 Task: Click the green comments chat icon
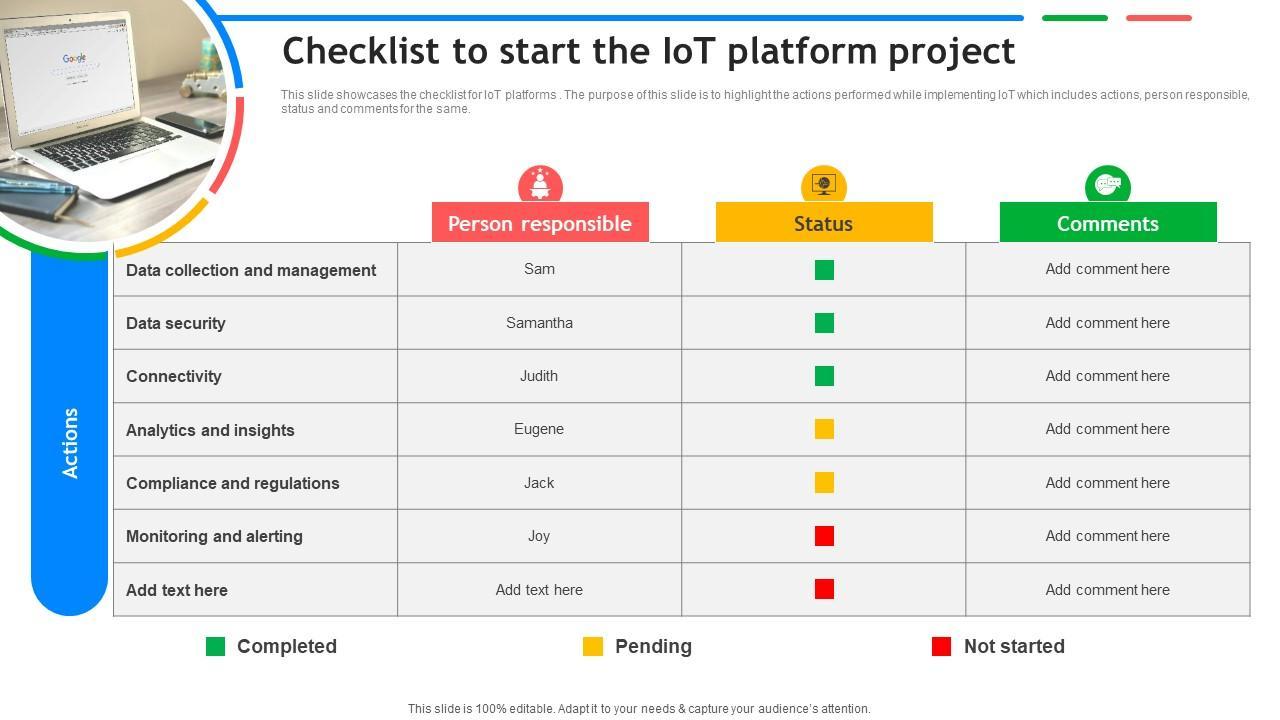(1108, 185)
